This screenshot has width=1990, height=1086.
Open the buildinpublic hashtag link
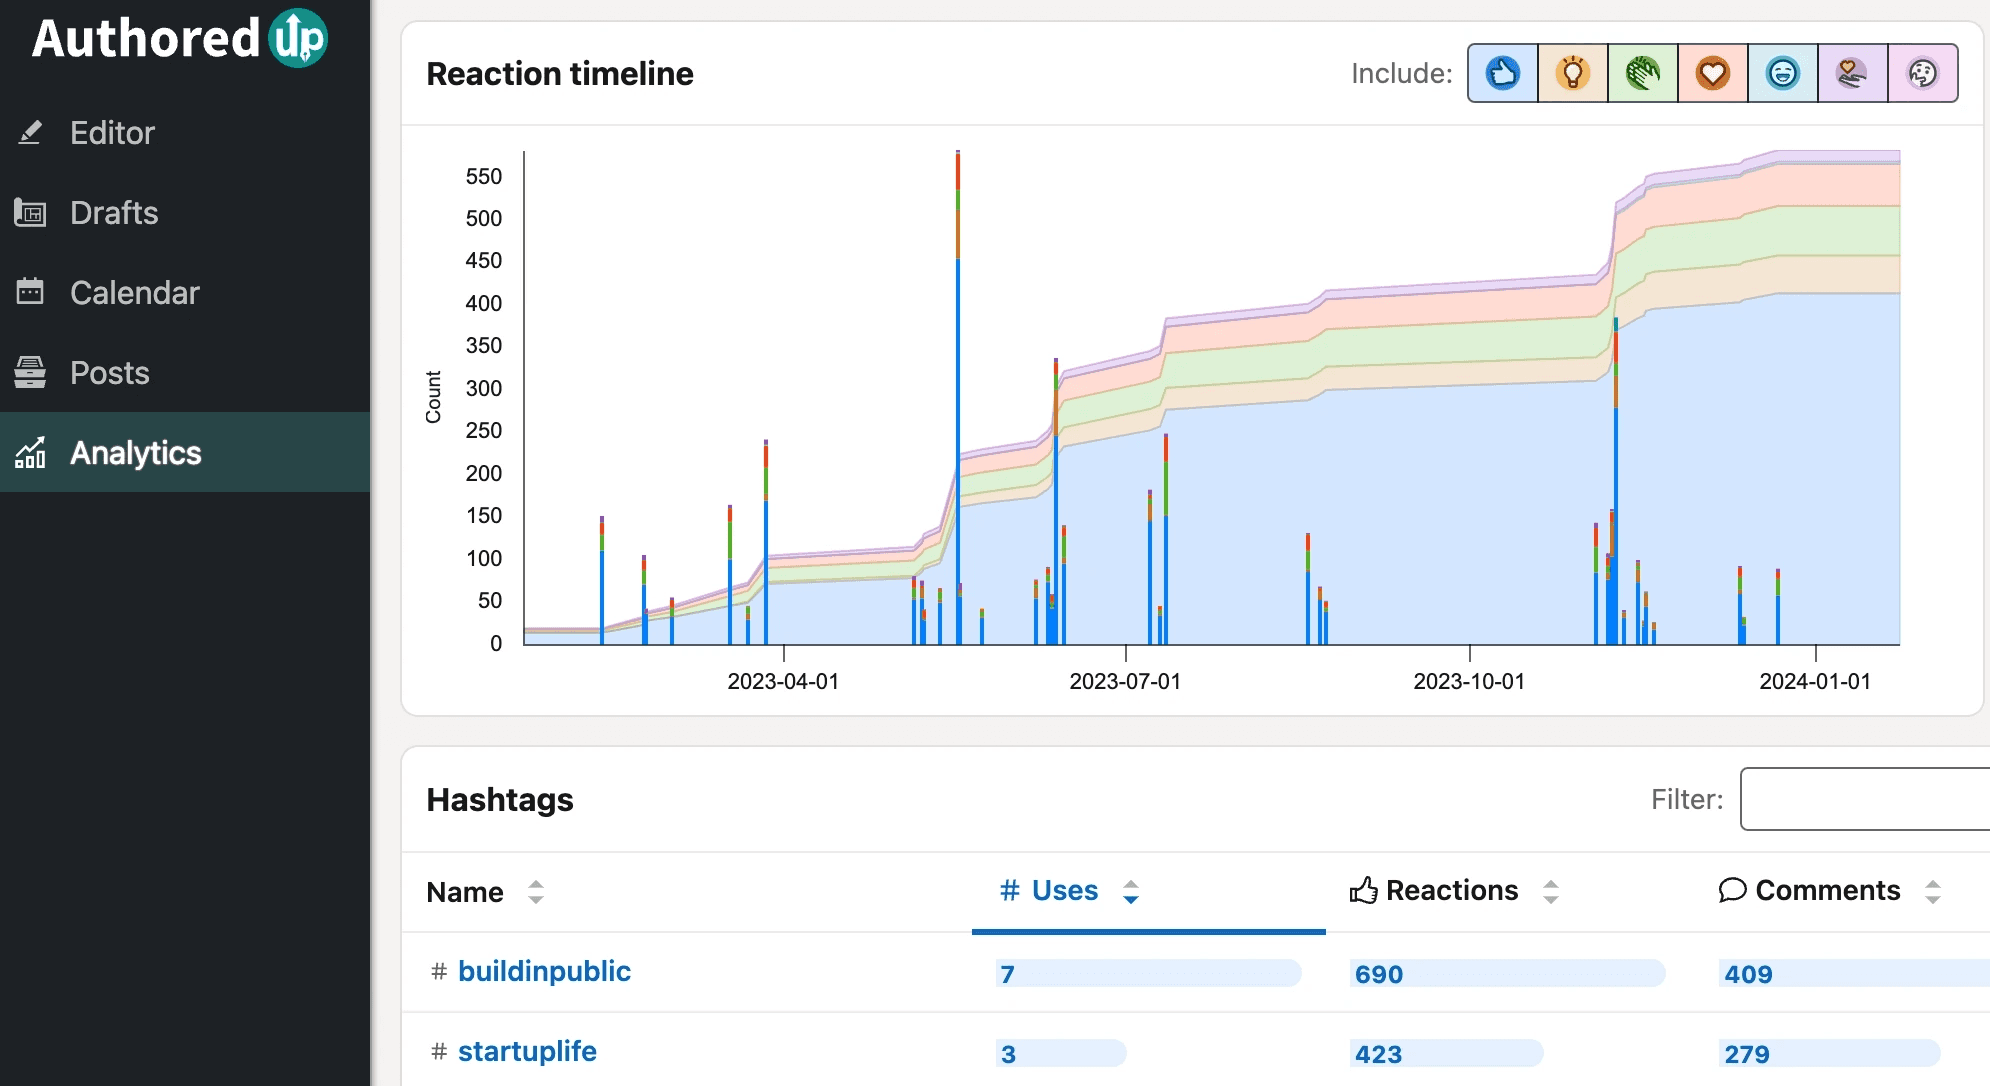click(x=544, y=971)
